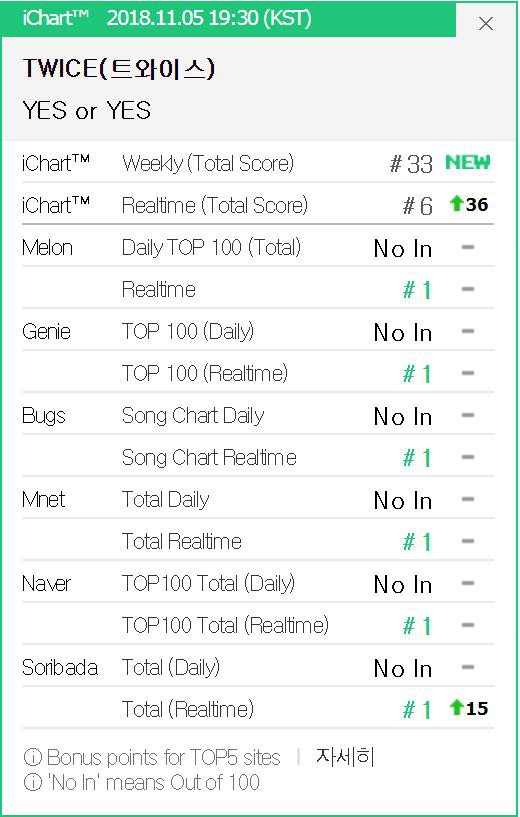The height and width of the screenshot is (817, 520).
Task: Click the green up arrow beside 15
Action: tap(456, 707)
